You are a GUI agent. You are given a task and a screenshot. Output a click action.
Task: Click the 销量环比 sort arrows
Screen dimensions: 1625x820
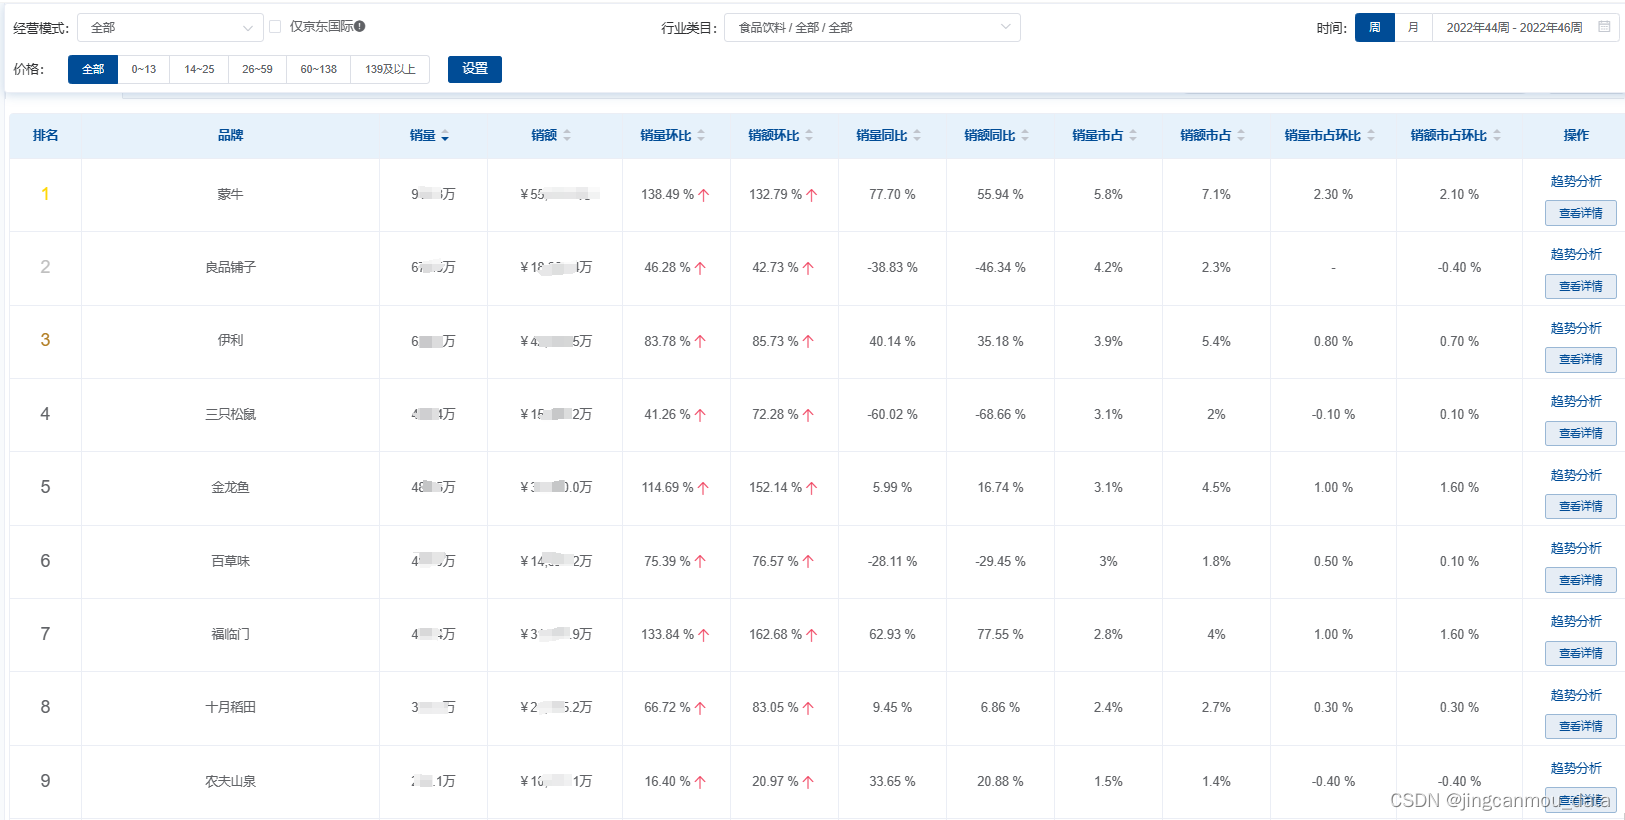[x=701, y=136]
